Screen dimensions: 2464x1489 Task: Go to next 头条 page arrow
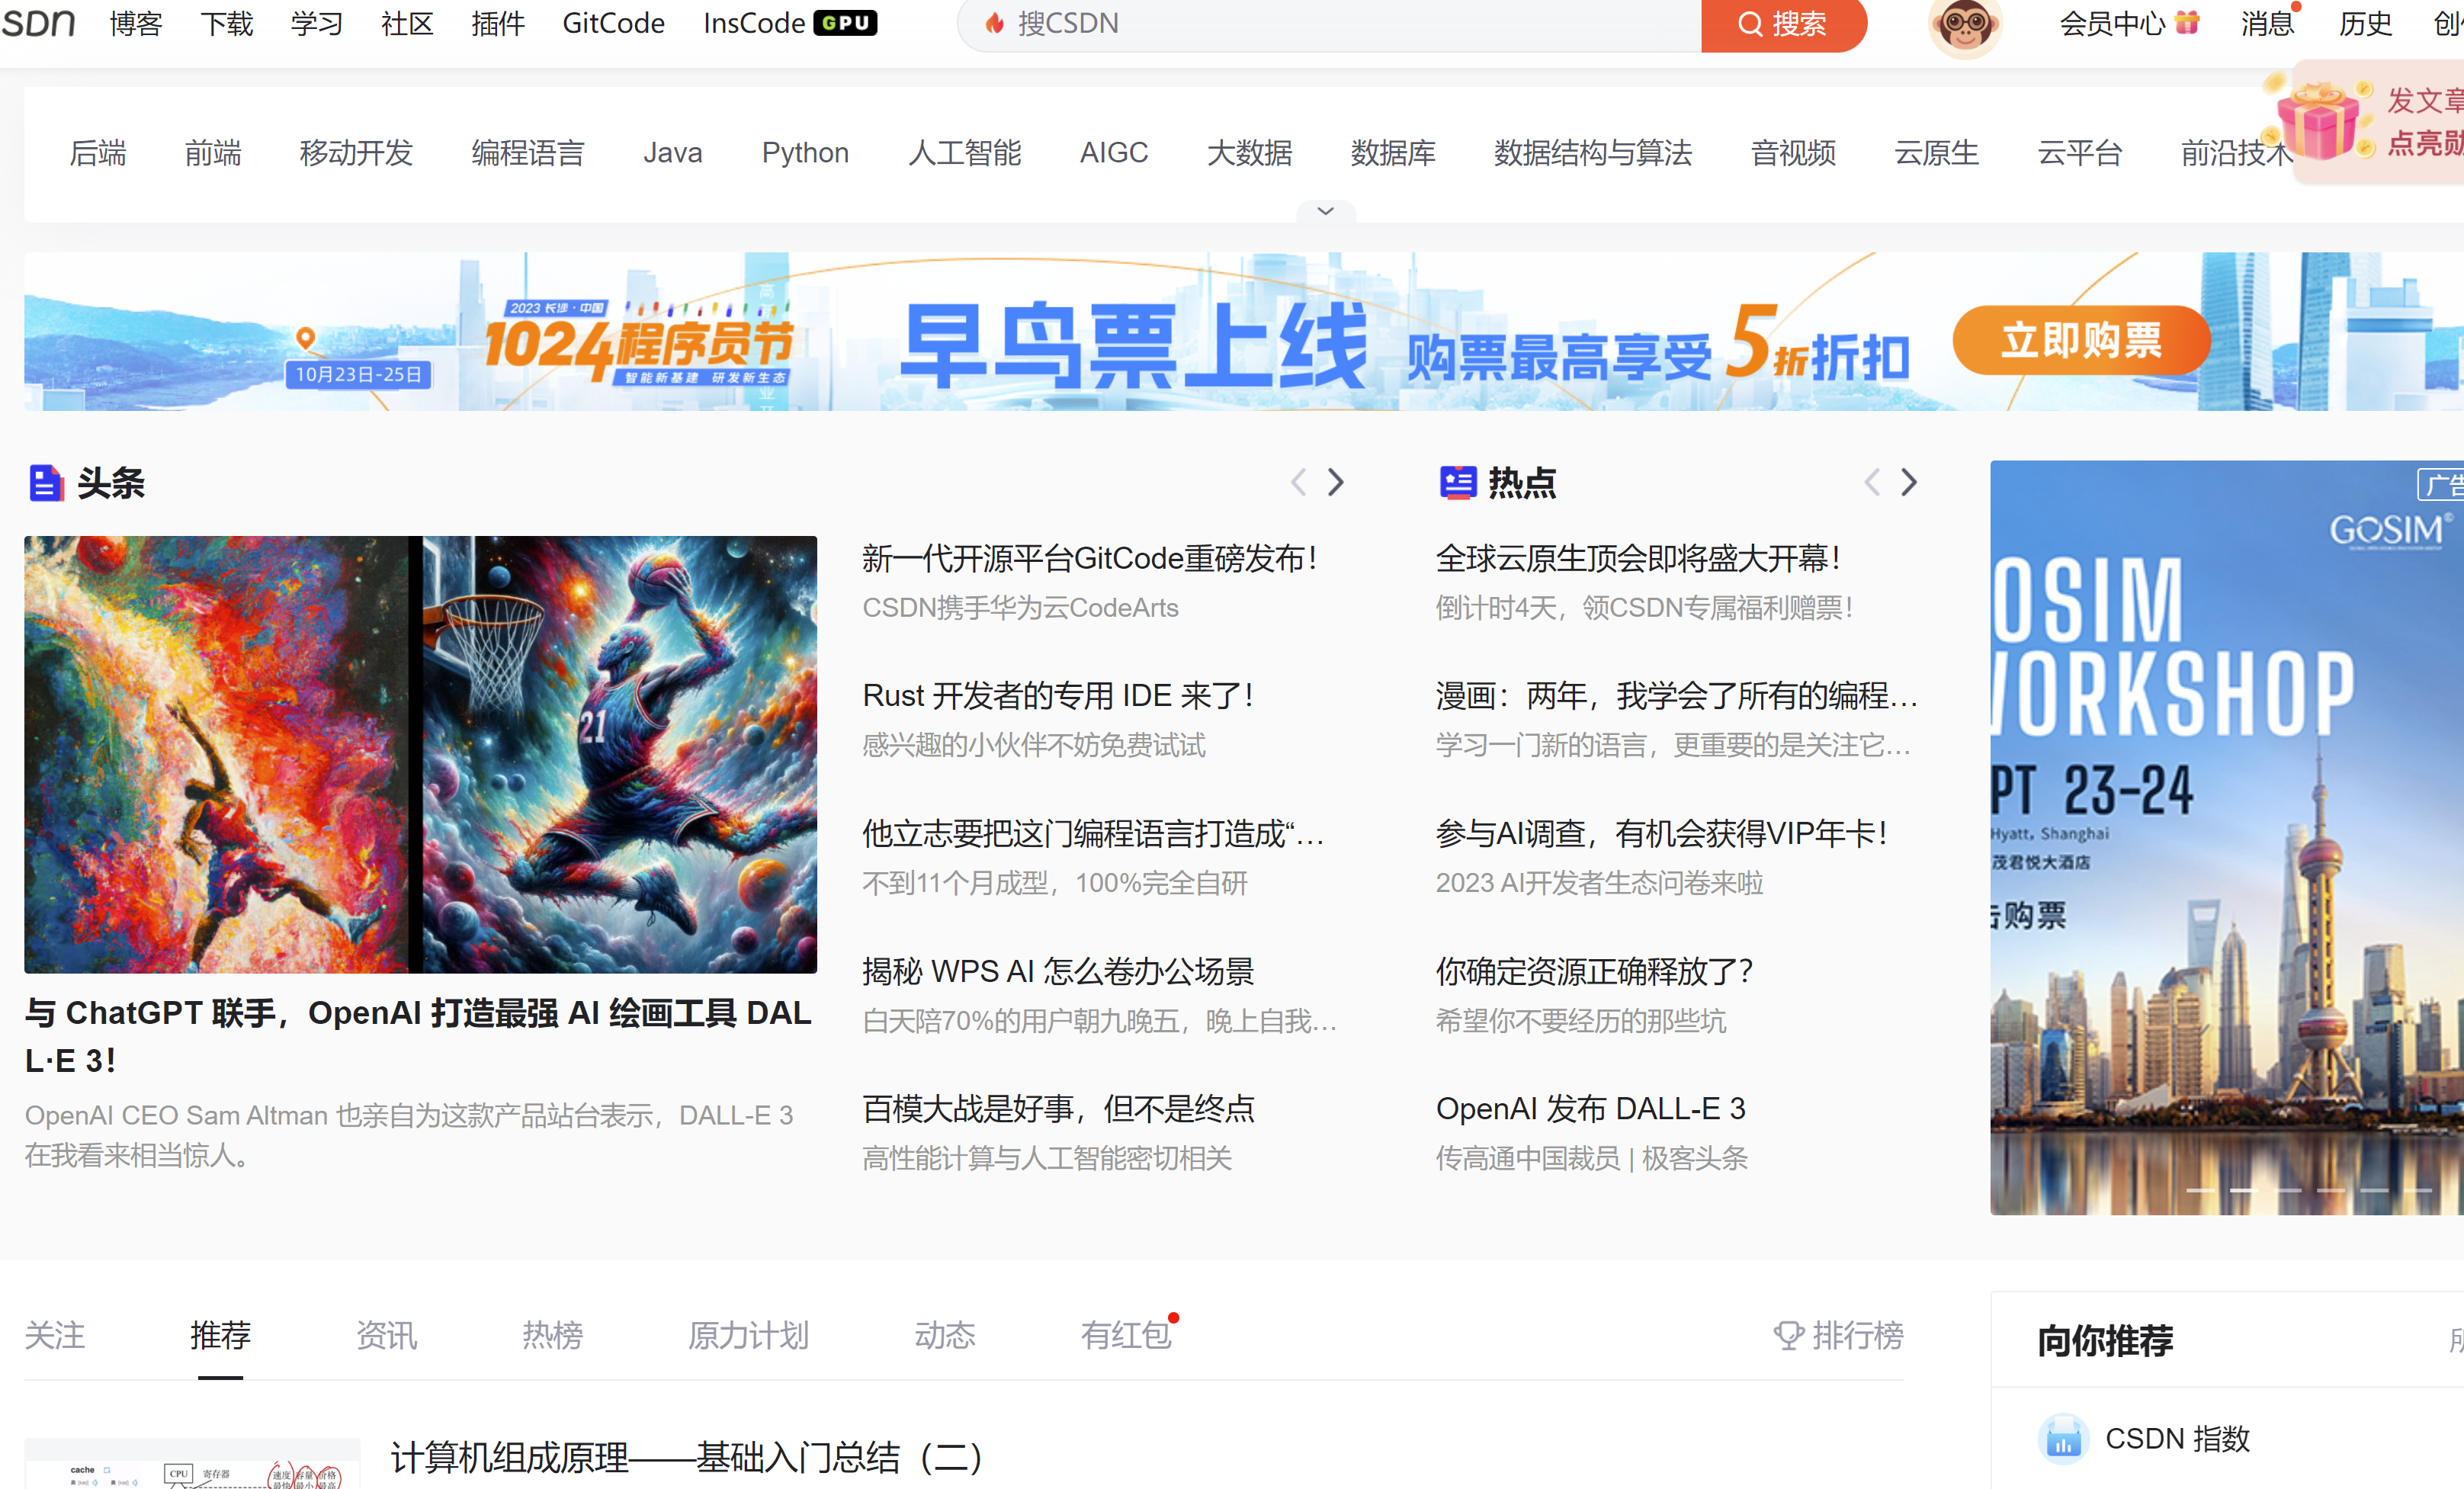pyautogui.click(x=1336, y=483)
